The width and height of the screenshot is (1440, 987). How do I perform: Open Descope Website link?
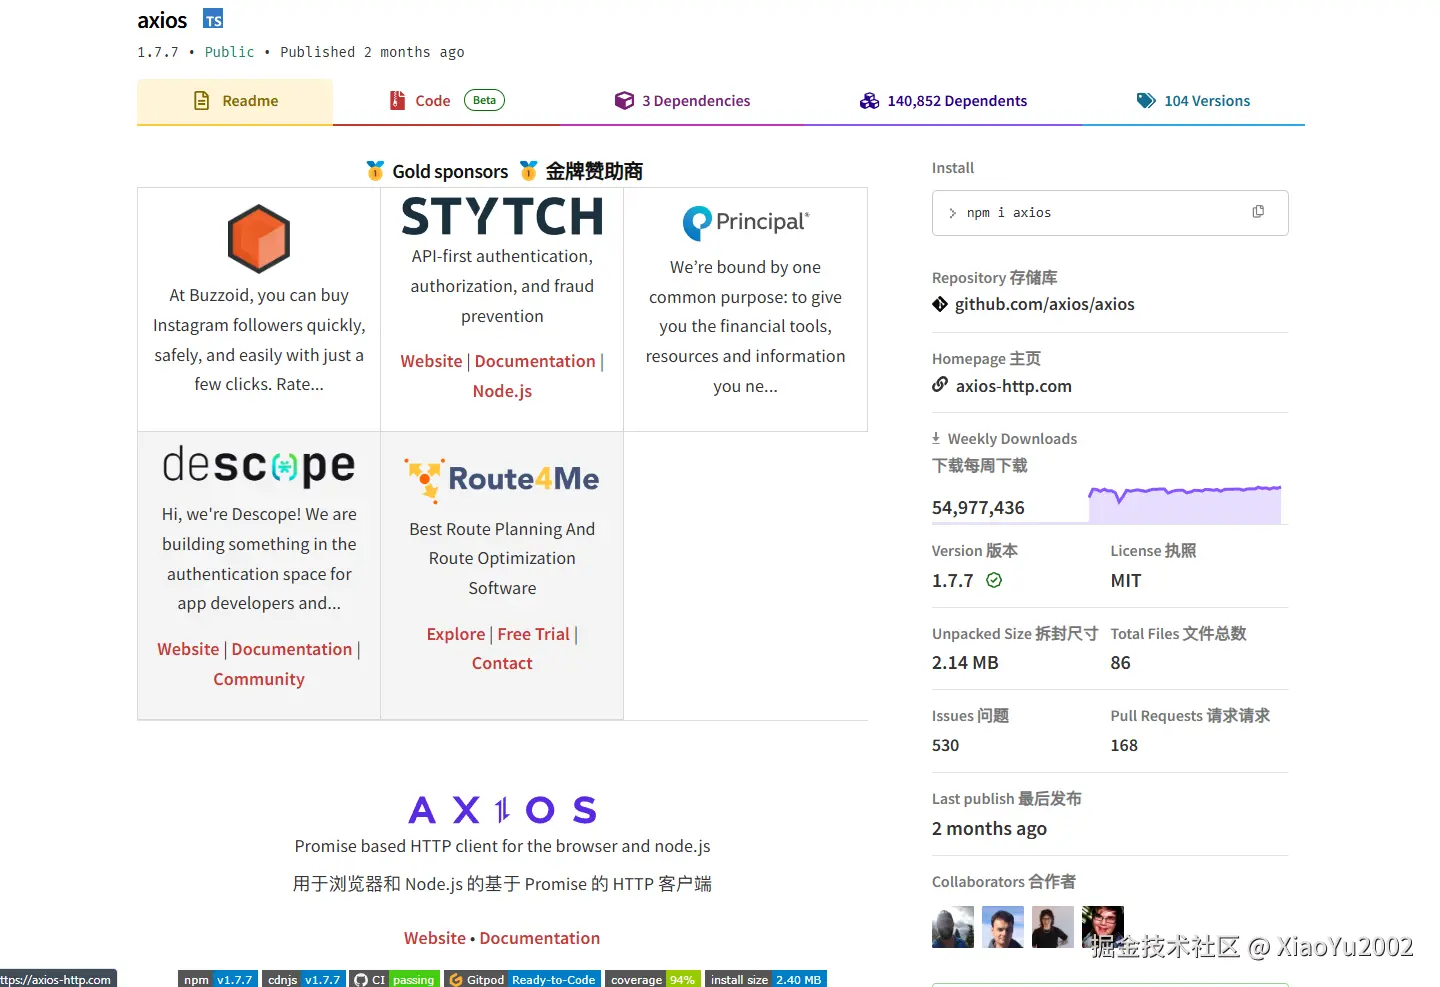coord(188,649)
